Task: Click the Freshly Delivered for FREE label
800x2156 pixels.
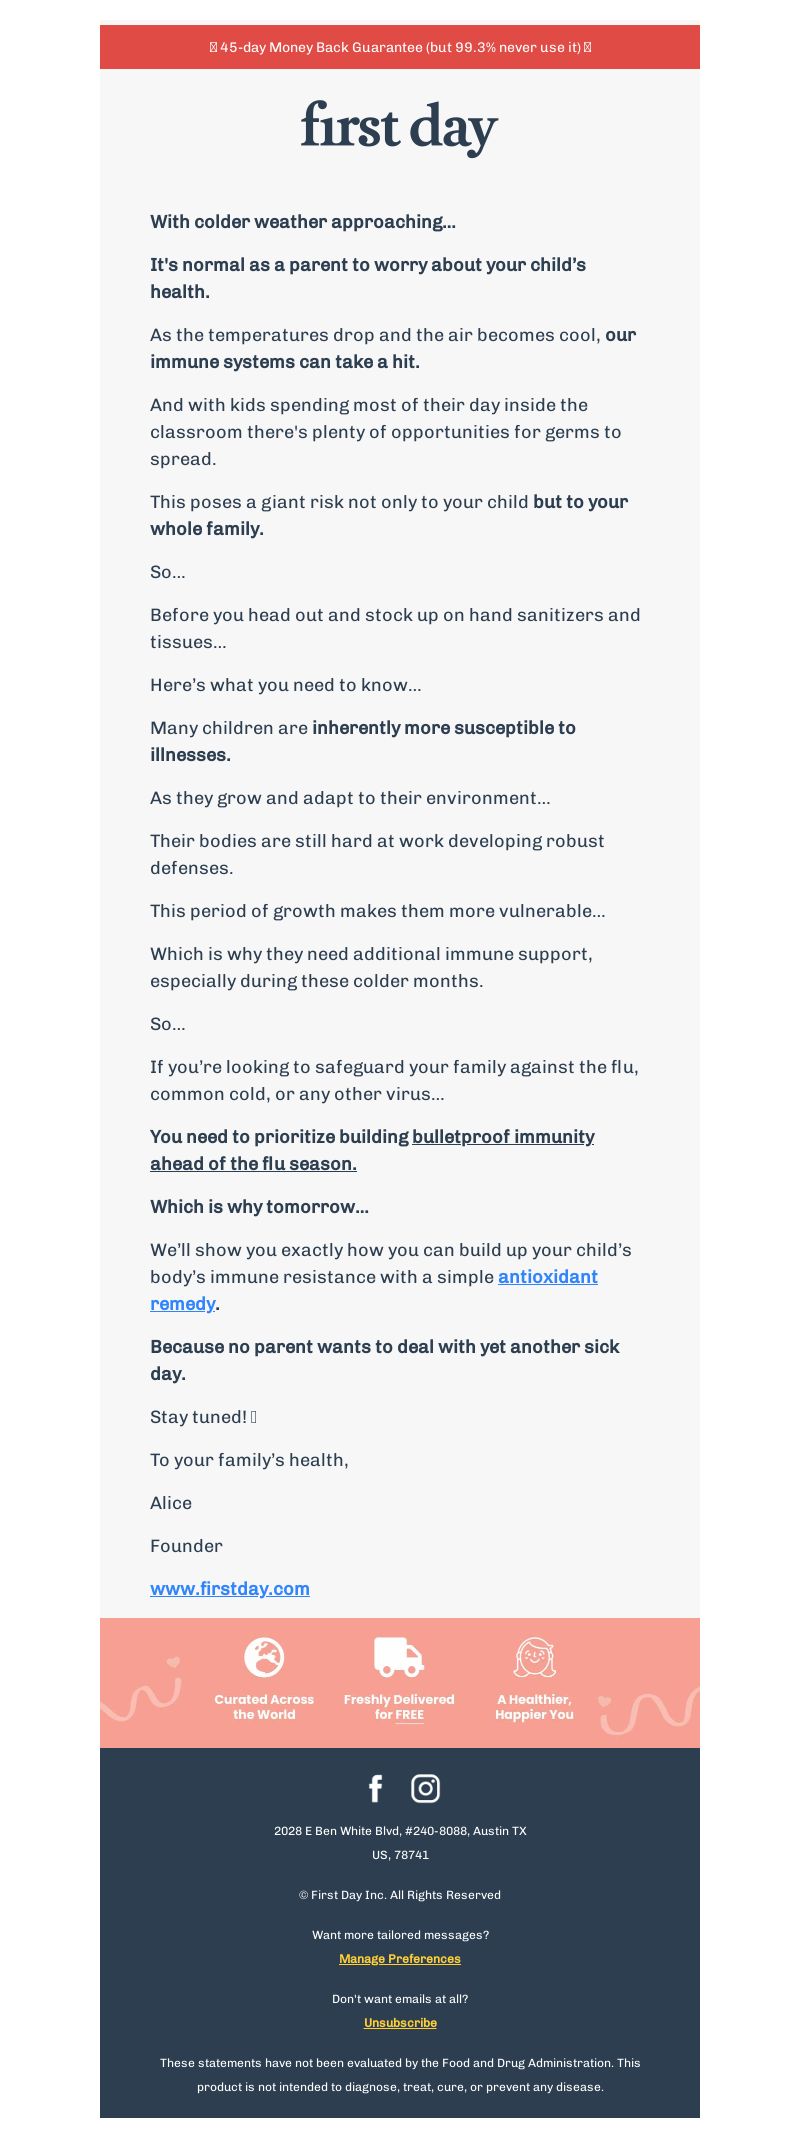Action: pyautogui.click(x=399, y=1706)
